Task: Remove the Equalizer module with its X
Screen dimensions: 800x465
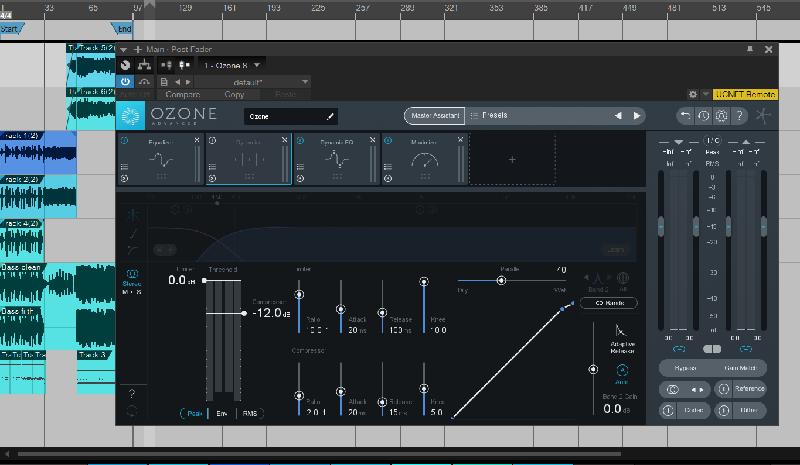Action: coord(197,140)
